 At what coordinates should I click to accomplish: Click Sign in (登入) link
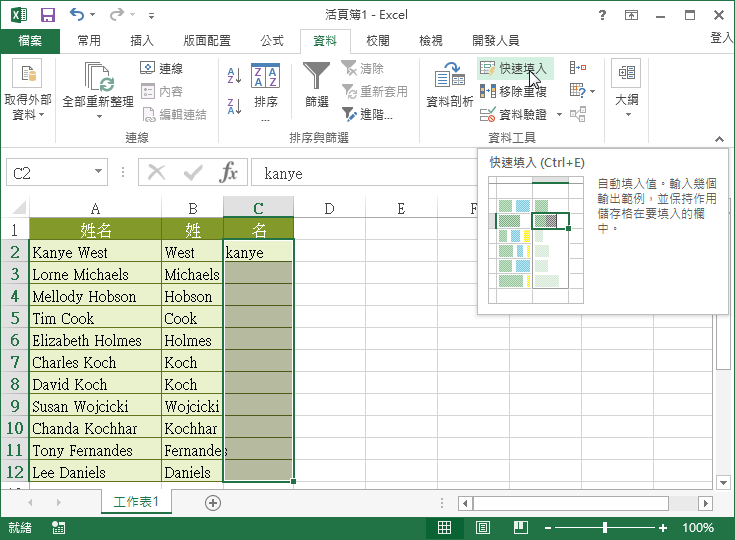pos(721,38)
